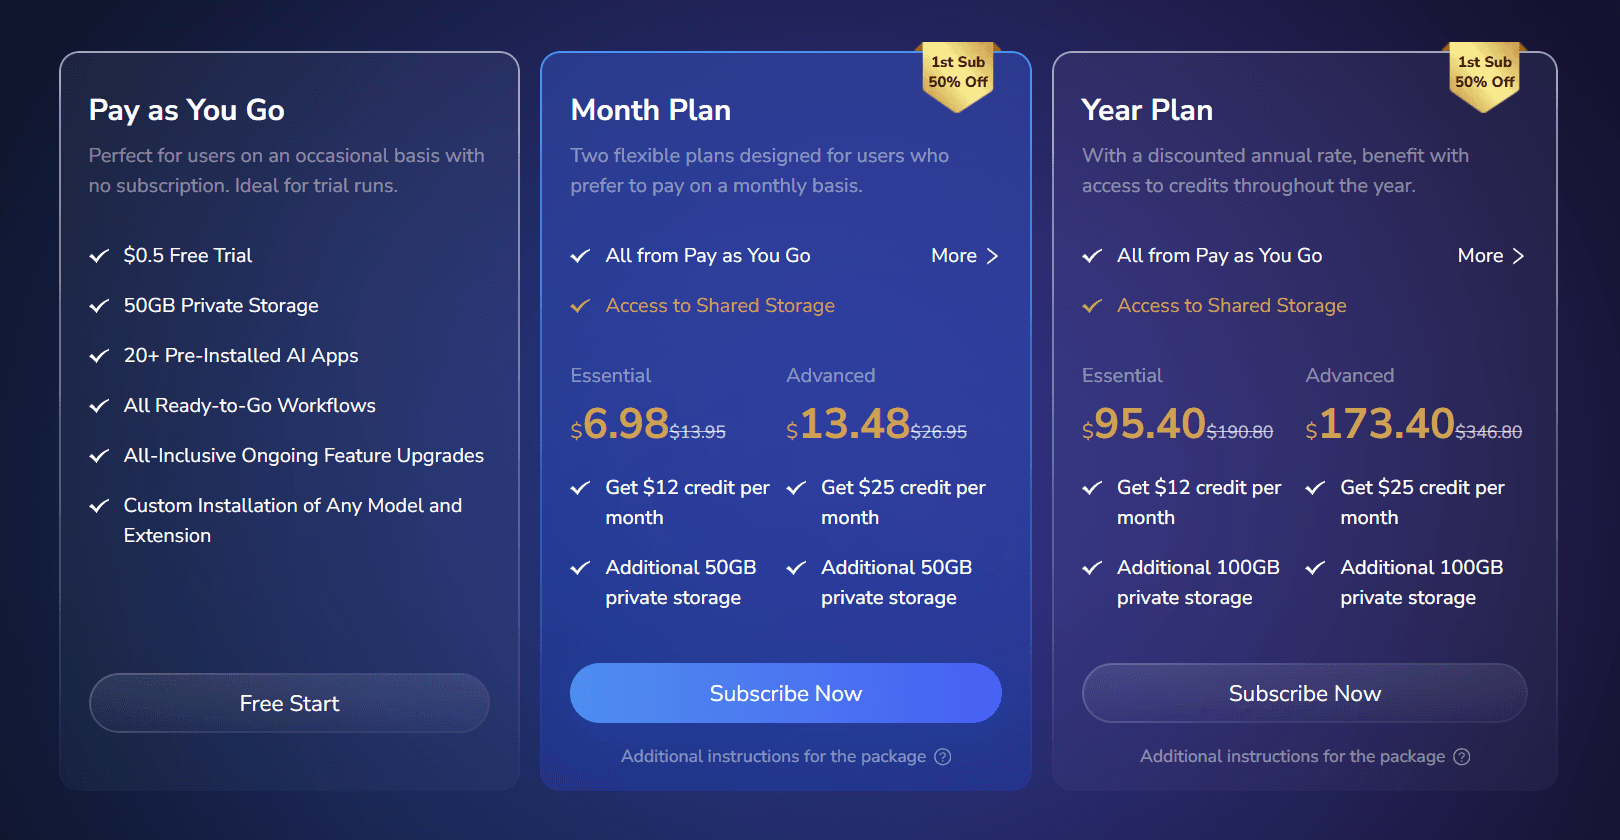The width and height of the screenshot is (1620, 840).
Task: Click checkmark beside $0.5 Free Trial
Action: tap(99, 256)
